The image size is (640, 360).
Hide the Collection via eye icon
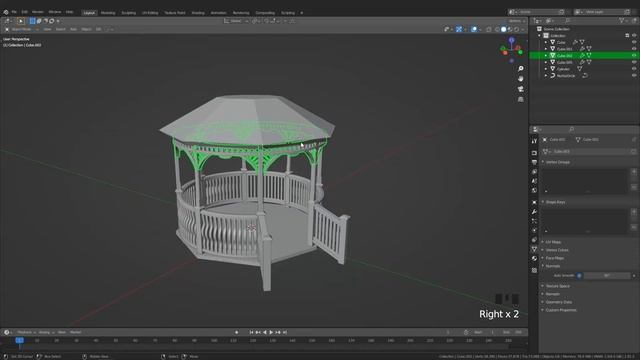(634, 36)
